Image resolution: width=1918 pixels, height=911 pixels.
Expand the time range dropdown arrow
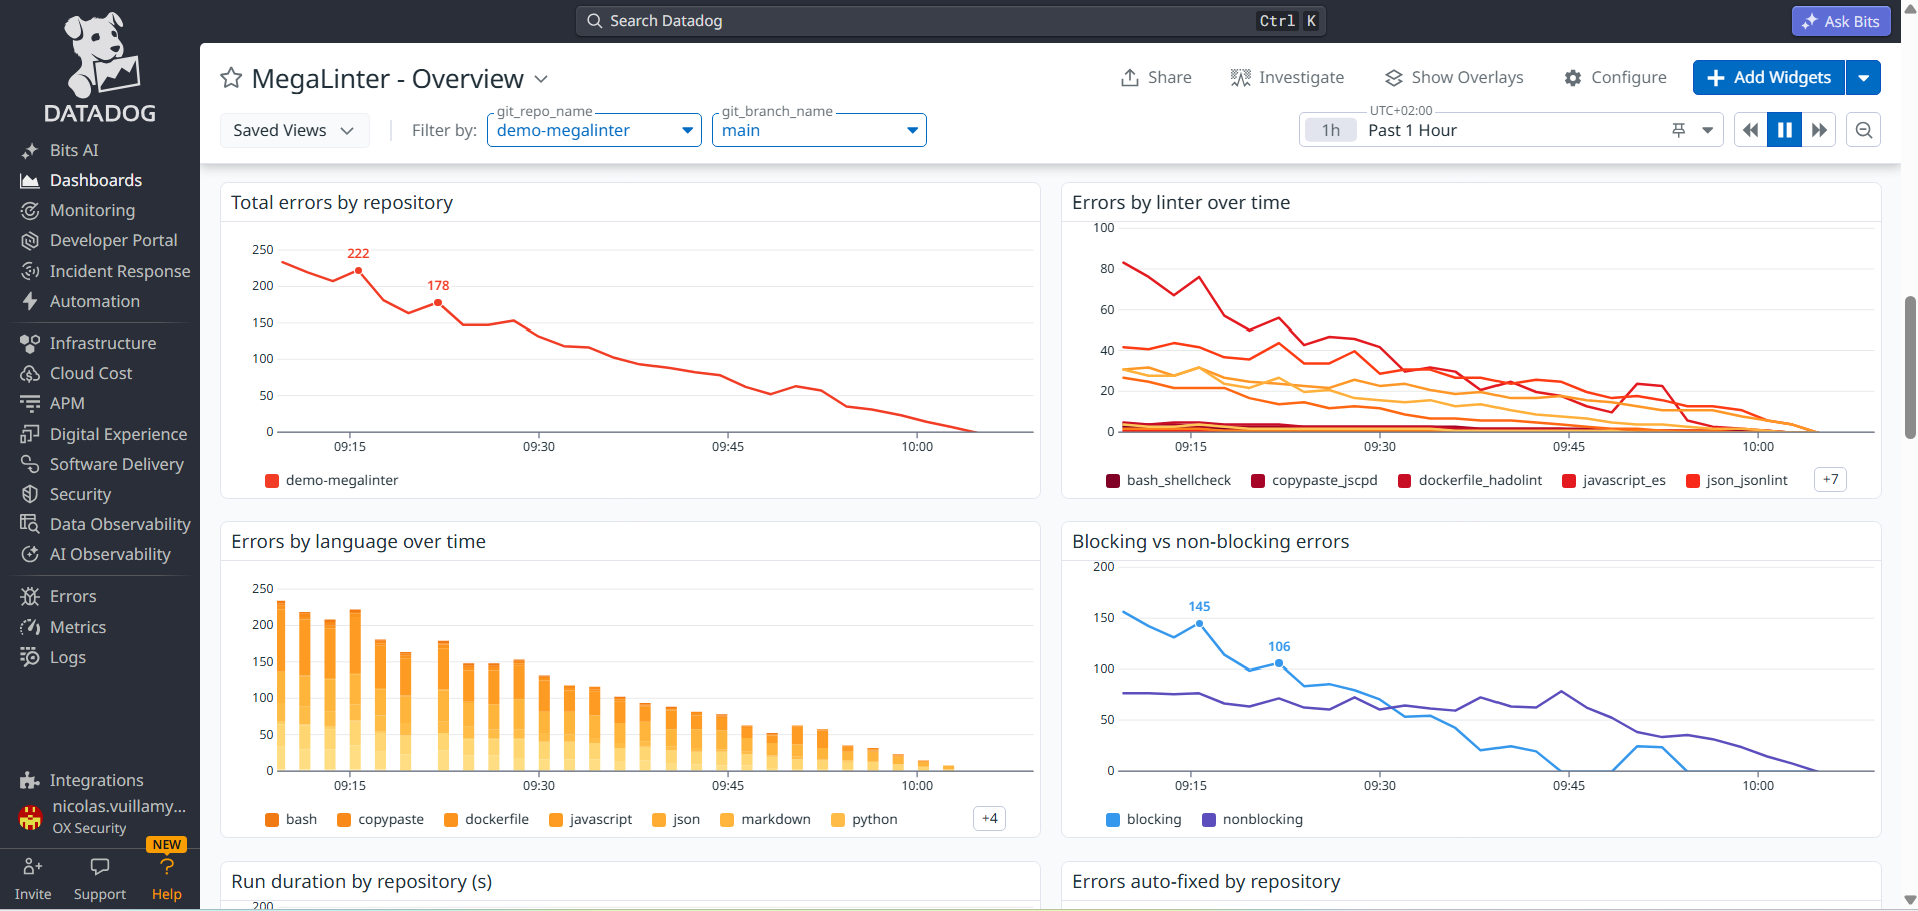(x=1708, y=130)
